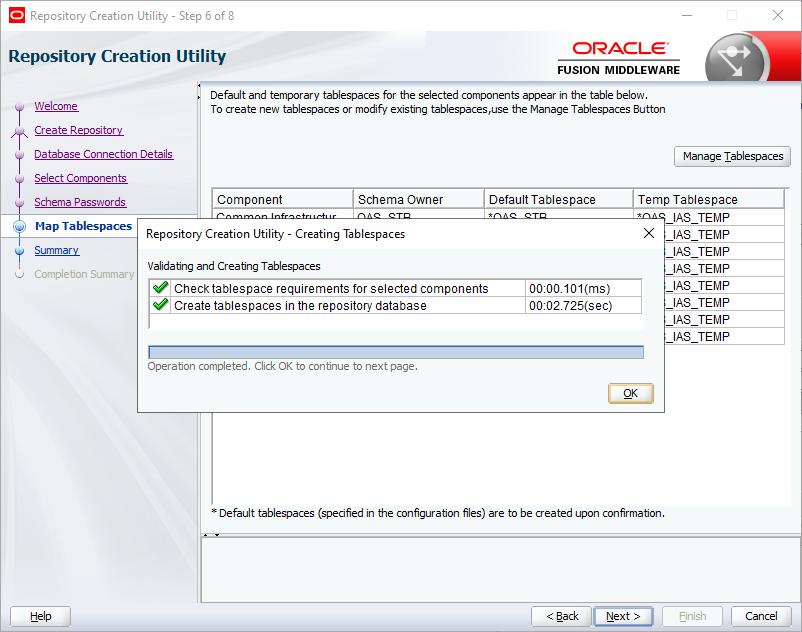Click the Map Tablespaces step bullet icon
This screenshot has height=632, width=802.
click(x=19, y=226)
